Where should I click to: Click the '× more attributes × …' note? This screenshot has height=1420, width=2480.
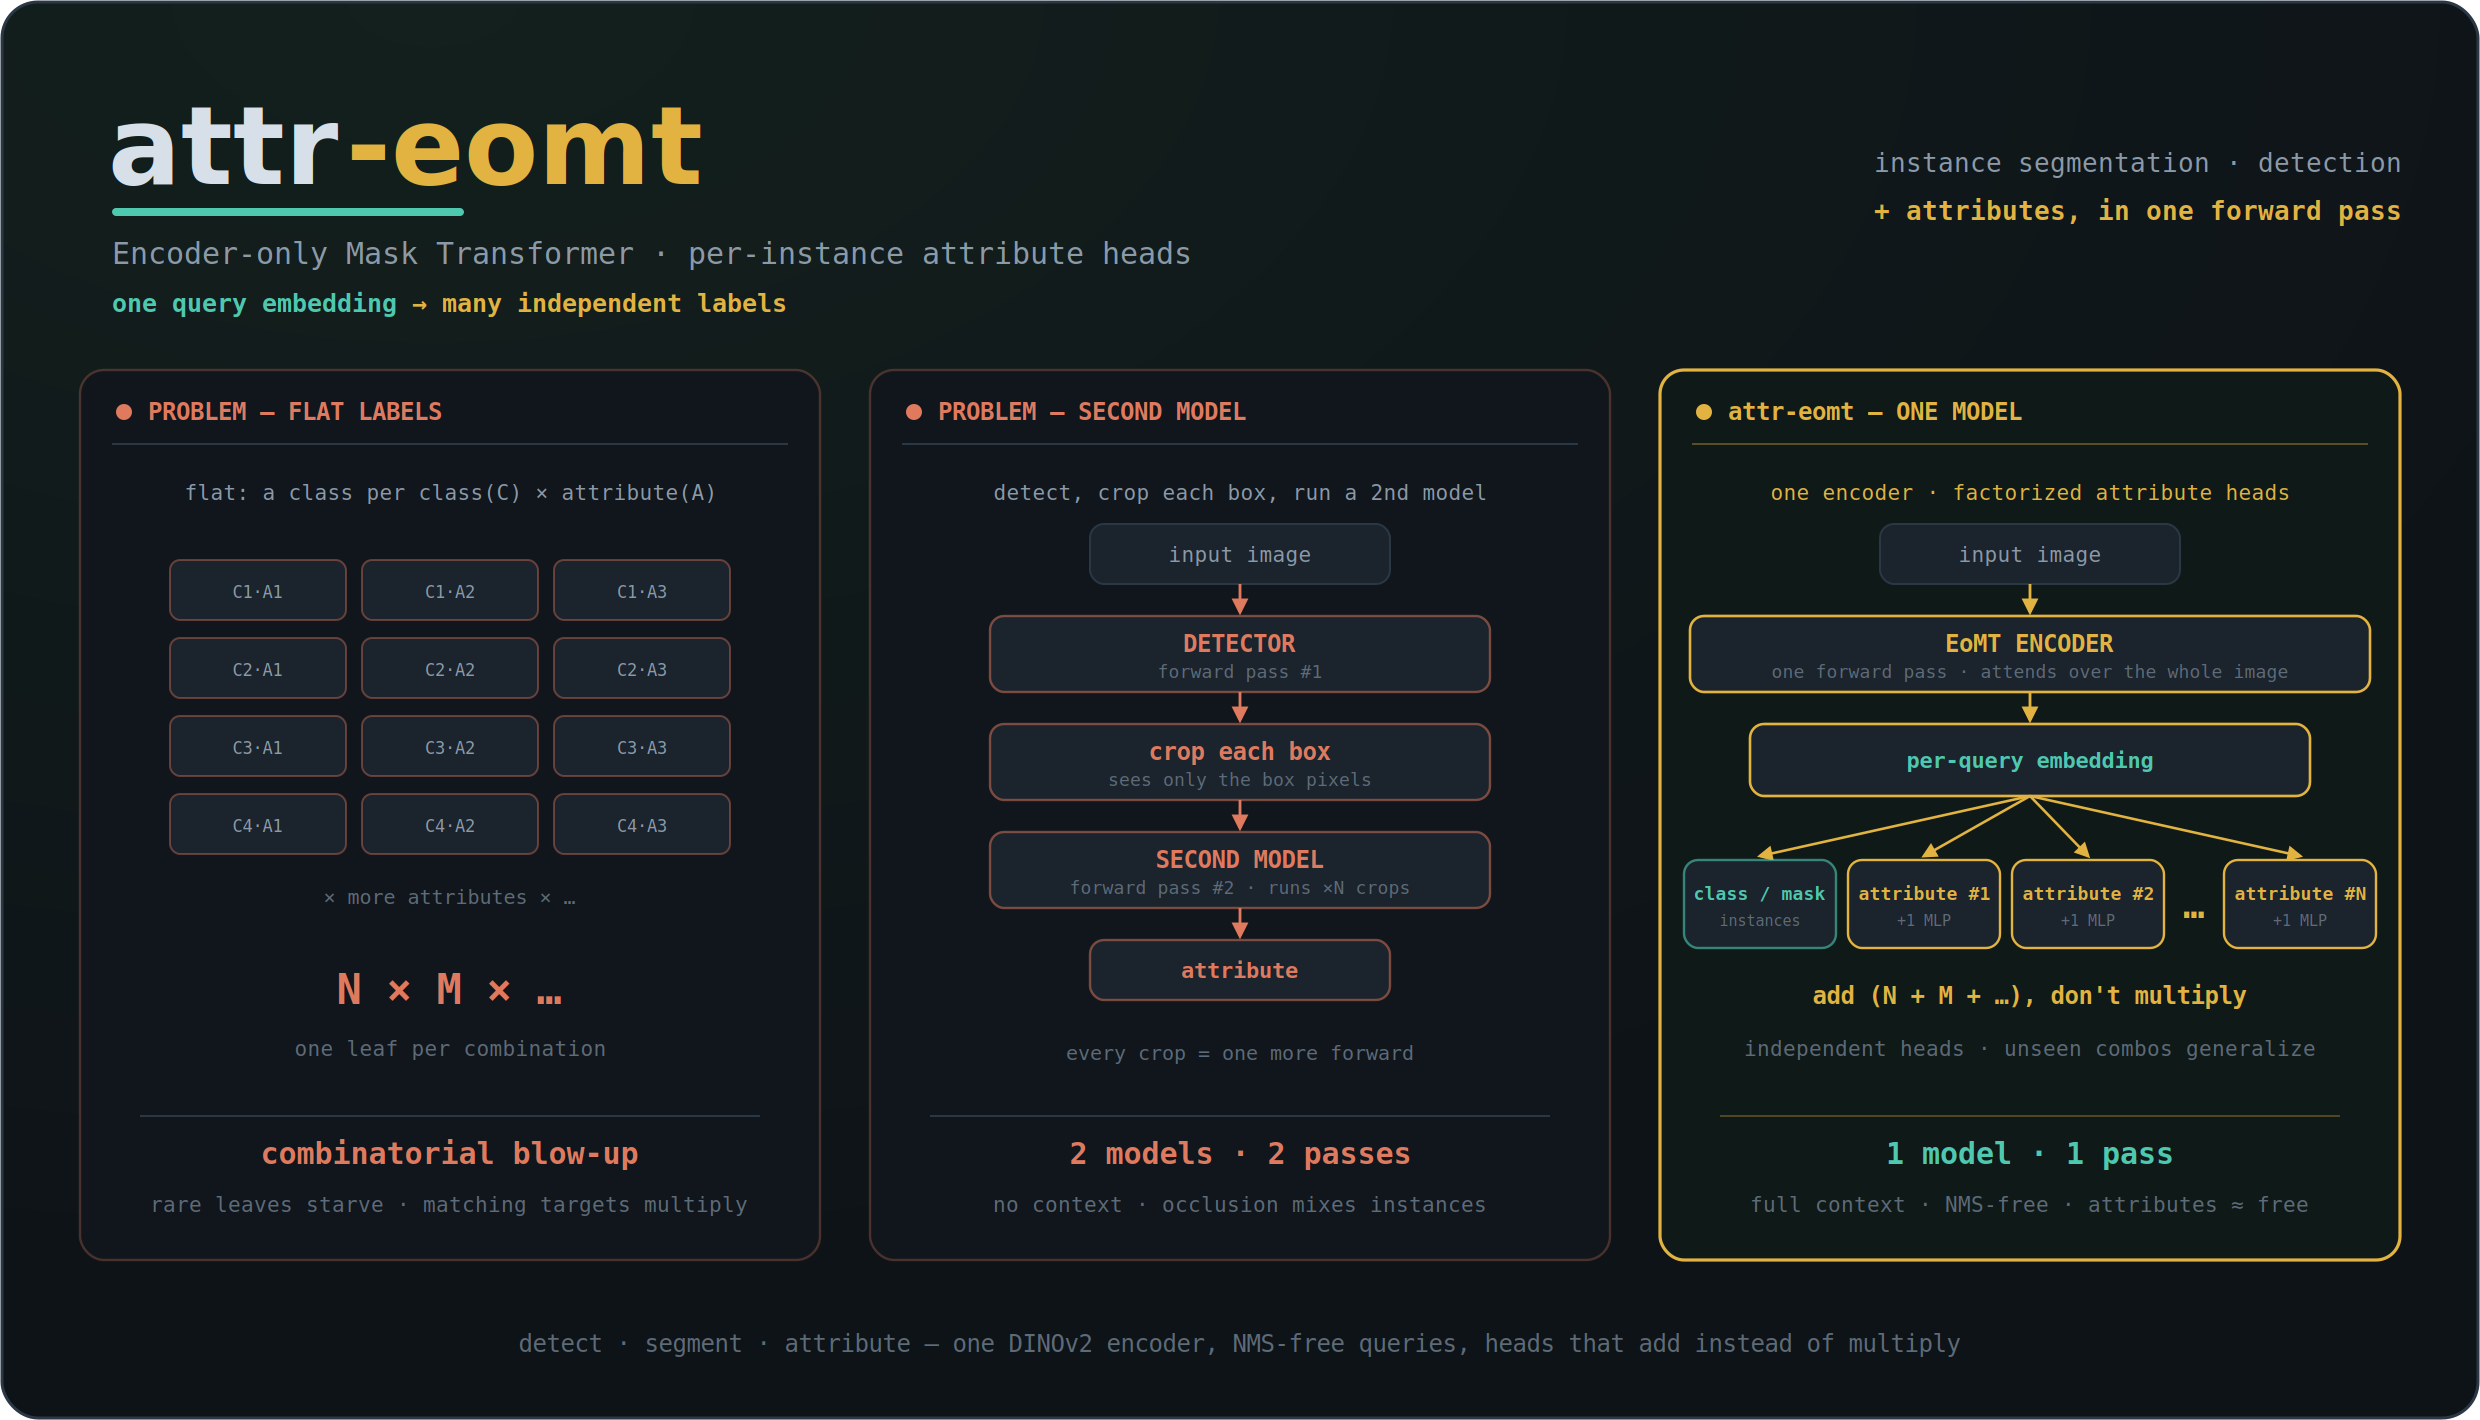450,898
